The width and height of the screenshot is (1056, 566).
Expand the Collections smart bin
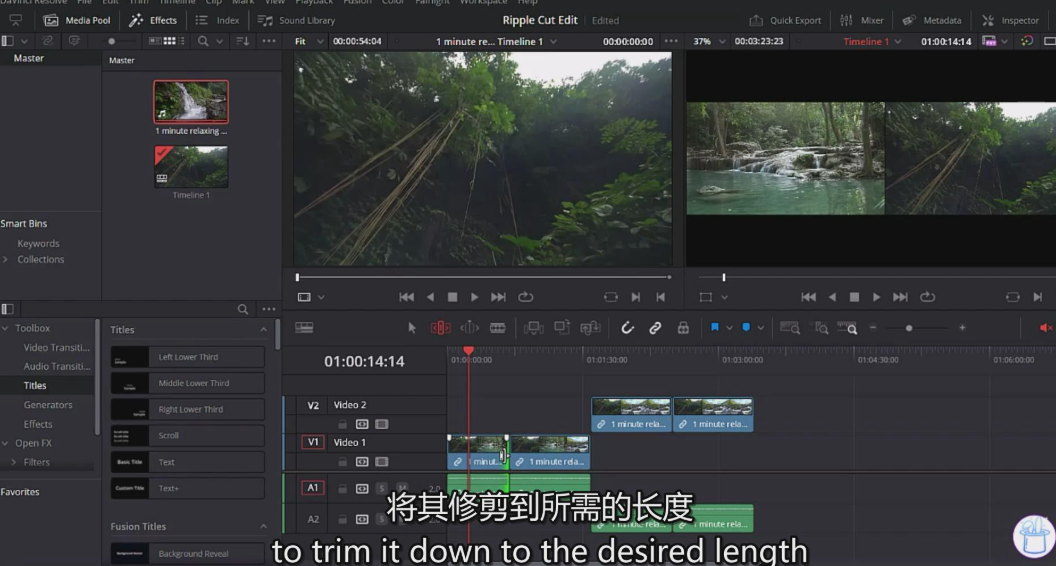[5, 259]
